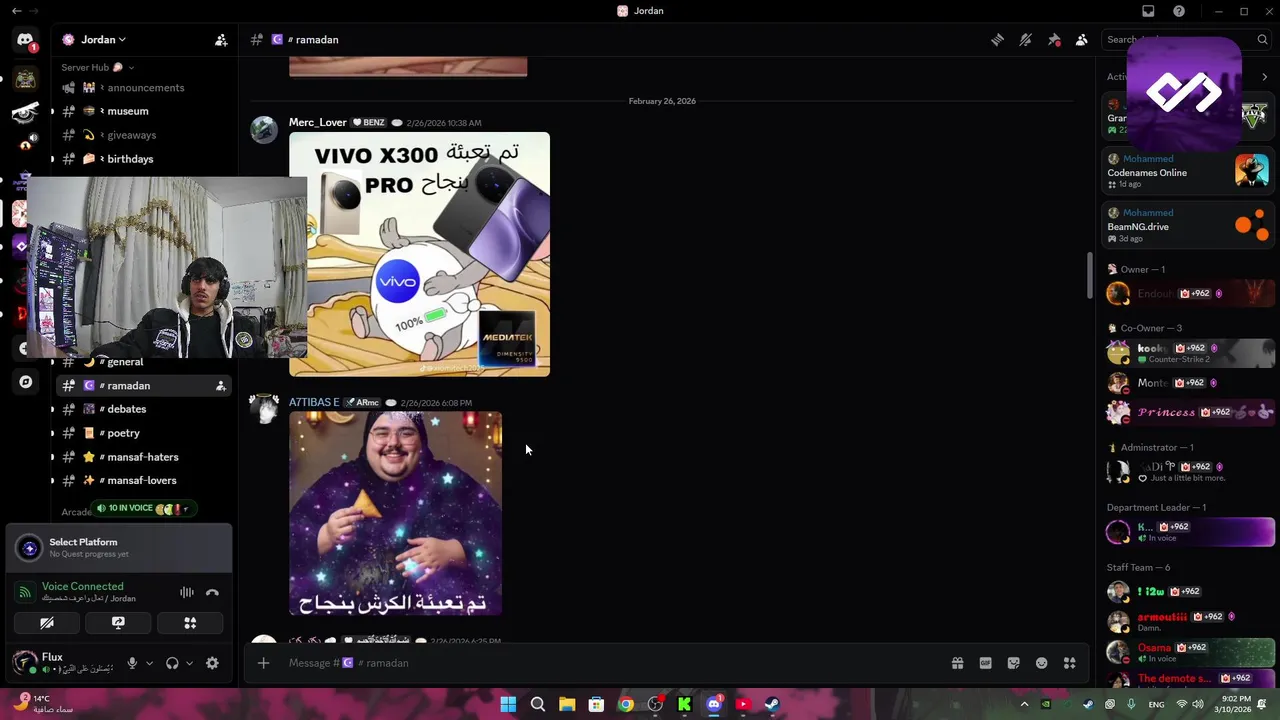Image resolution: width=1280 pixels, height=720 pixels.
Task: Open the mansaf-lovers channel
Action: click(146, 481)
